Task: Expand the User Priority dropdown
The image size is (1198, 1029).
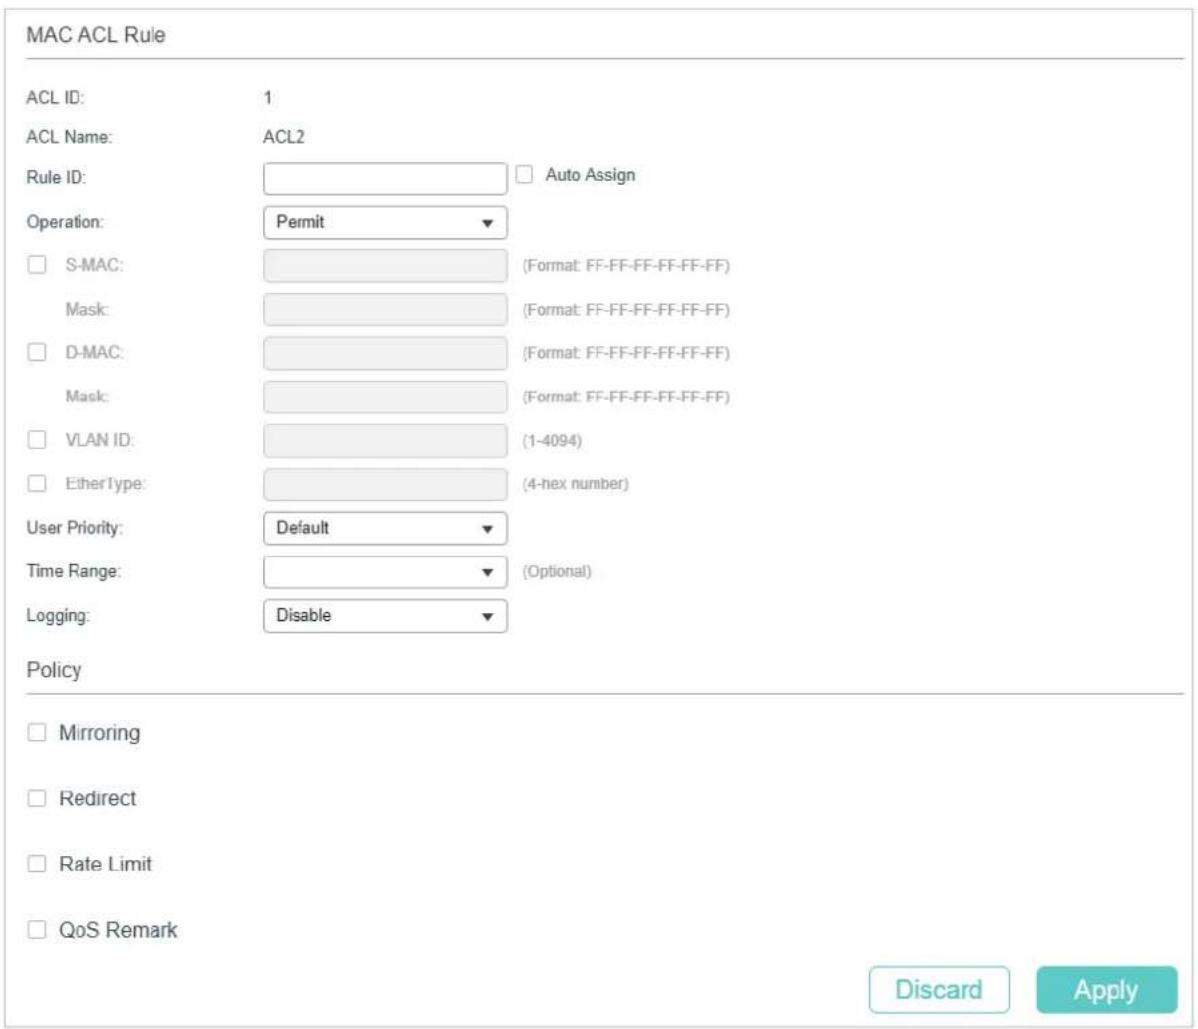Action: click(x=385, y=528)
